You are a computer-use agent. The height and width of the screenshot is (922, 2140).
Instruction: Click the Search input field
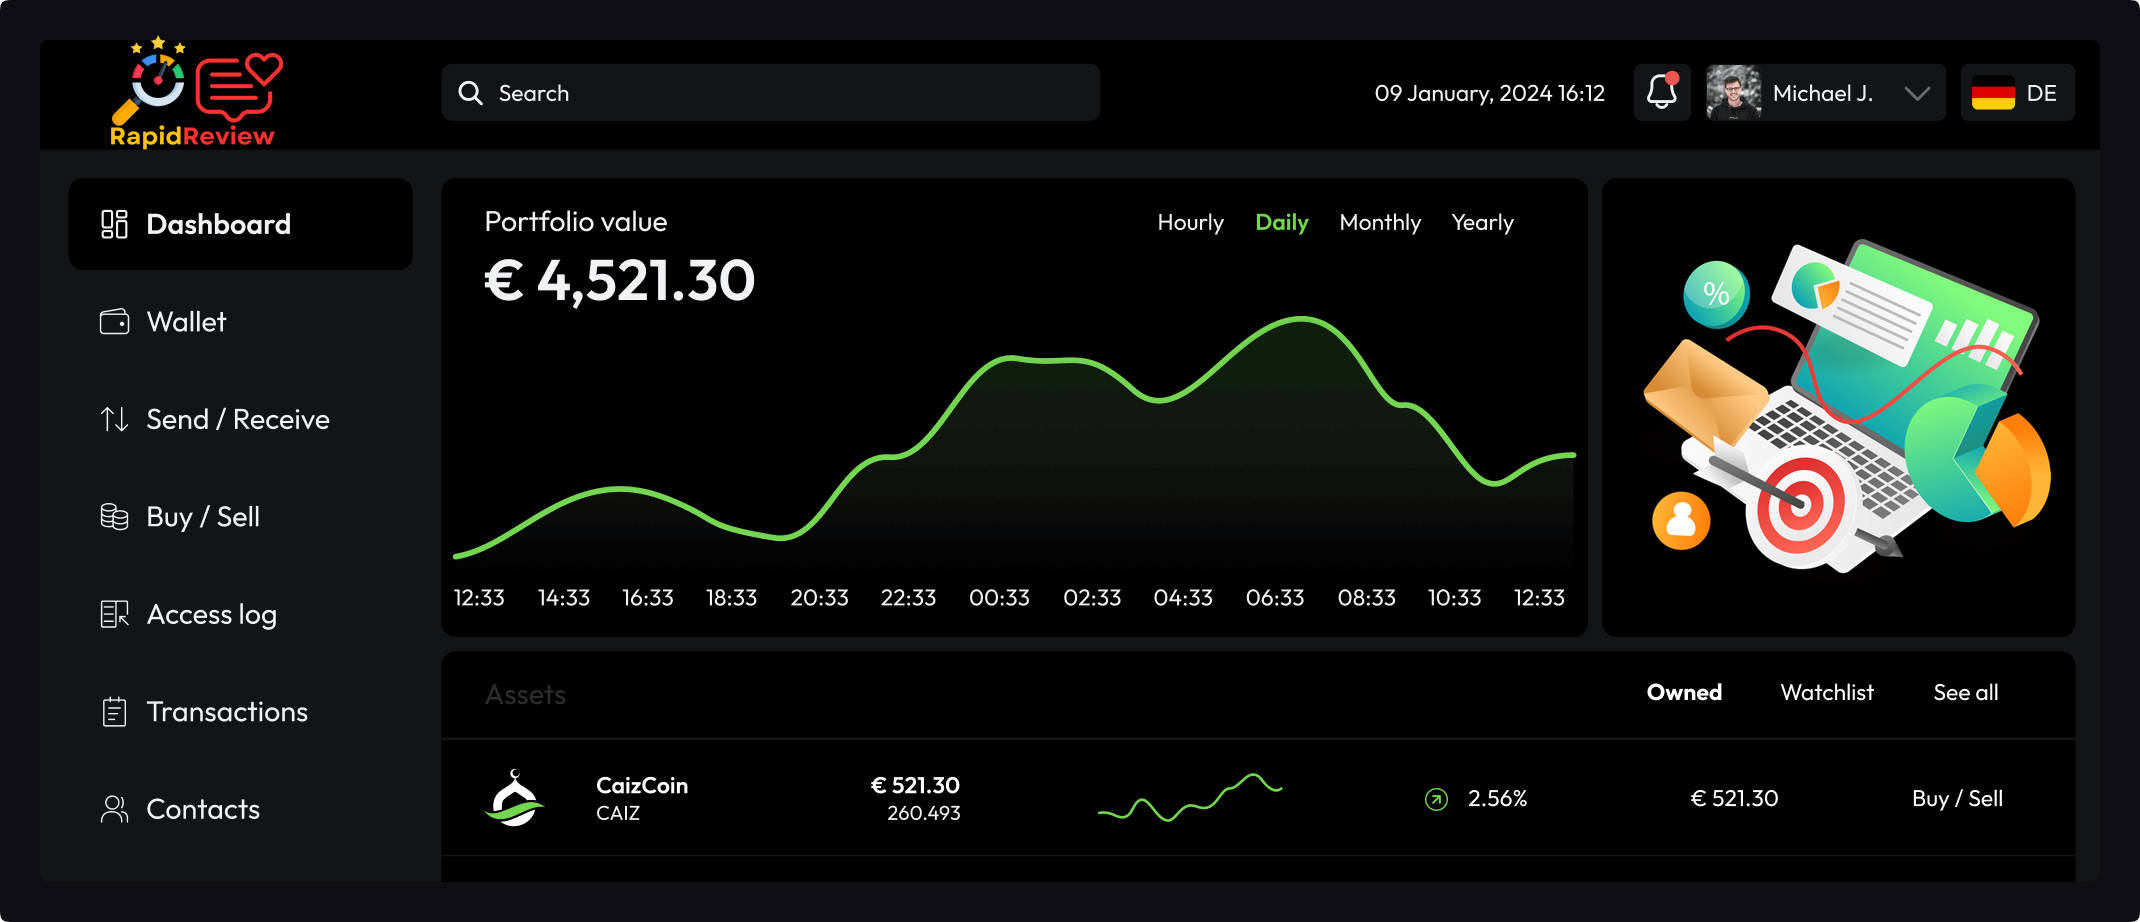770,93
